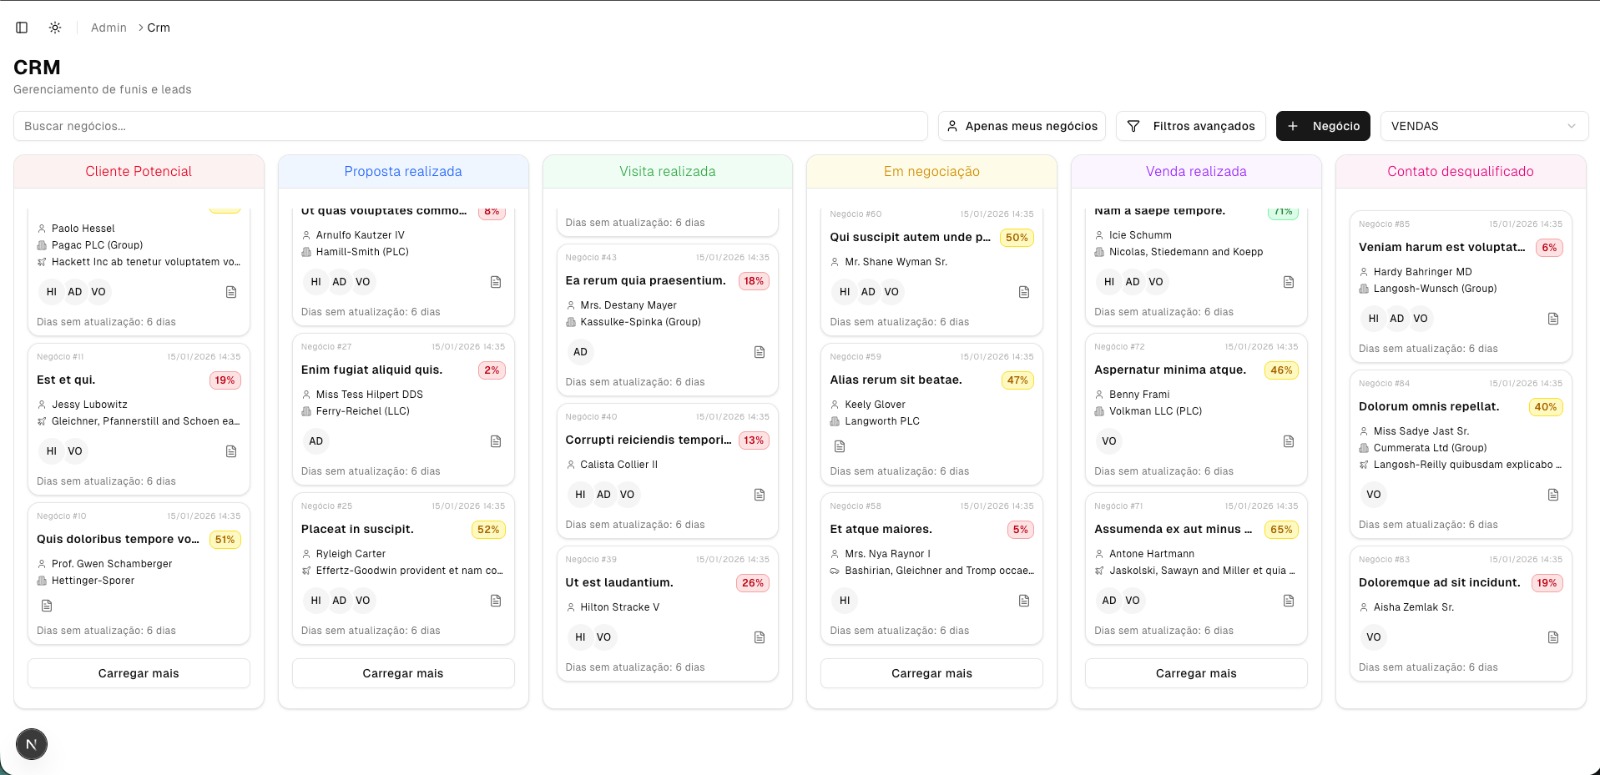Open the VENDAS funnel dropdown
Screen dimensions: 1600x775
1483,126
